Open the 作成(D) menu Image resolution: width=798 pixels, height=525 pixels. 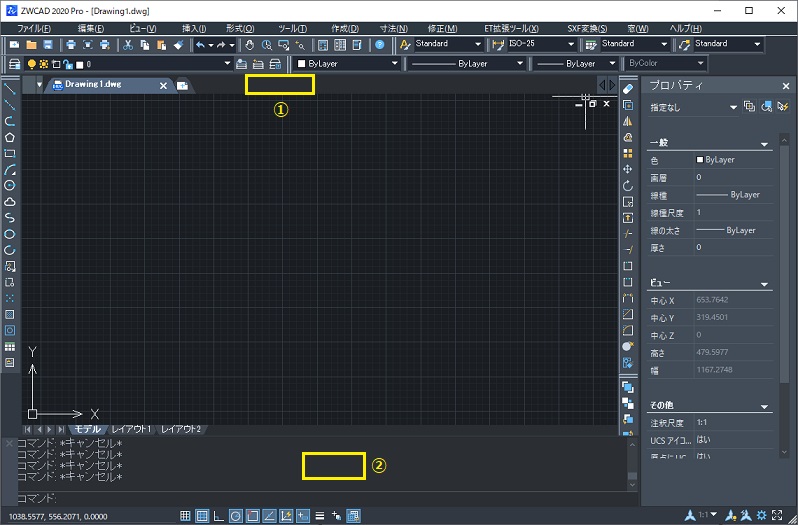tap(345, 28)
